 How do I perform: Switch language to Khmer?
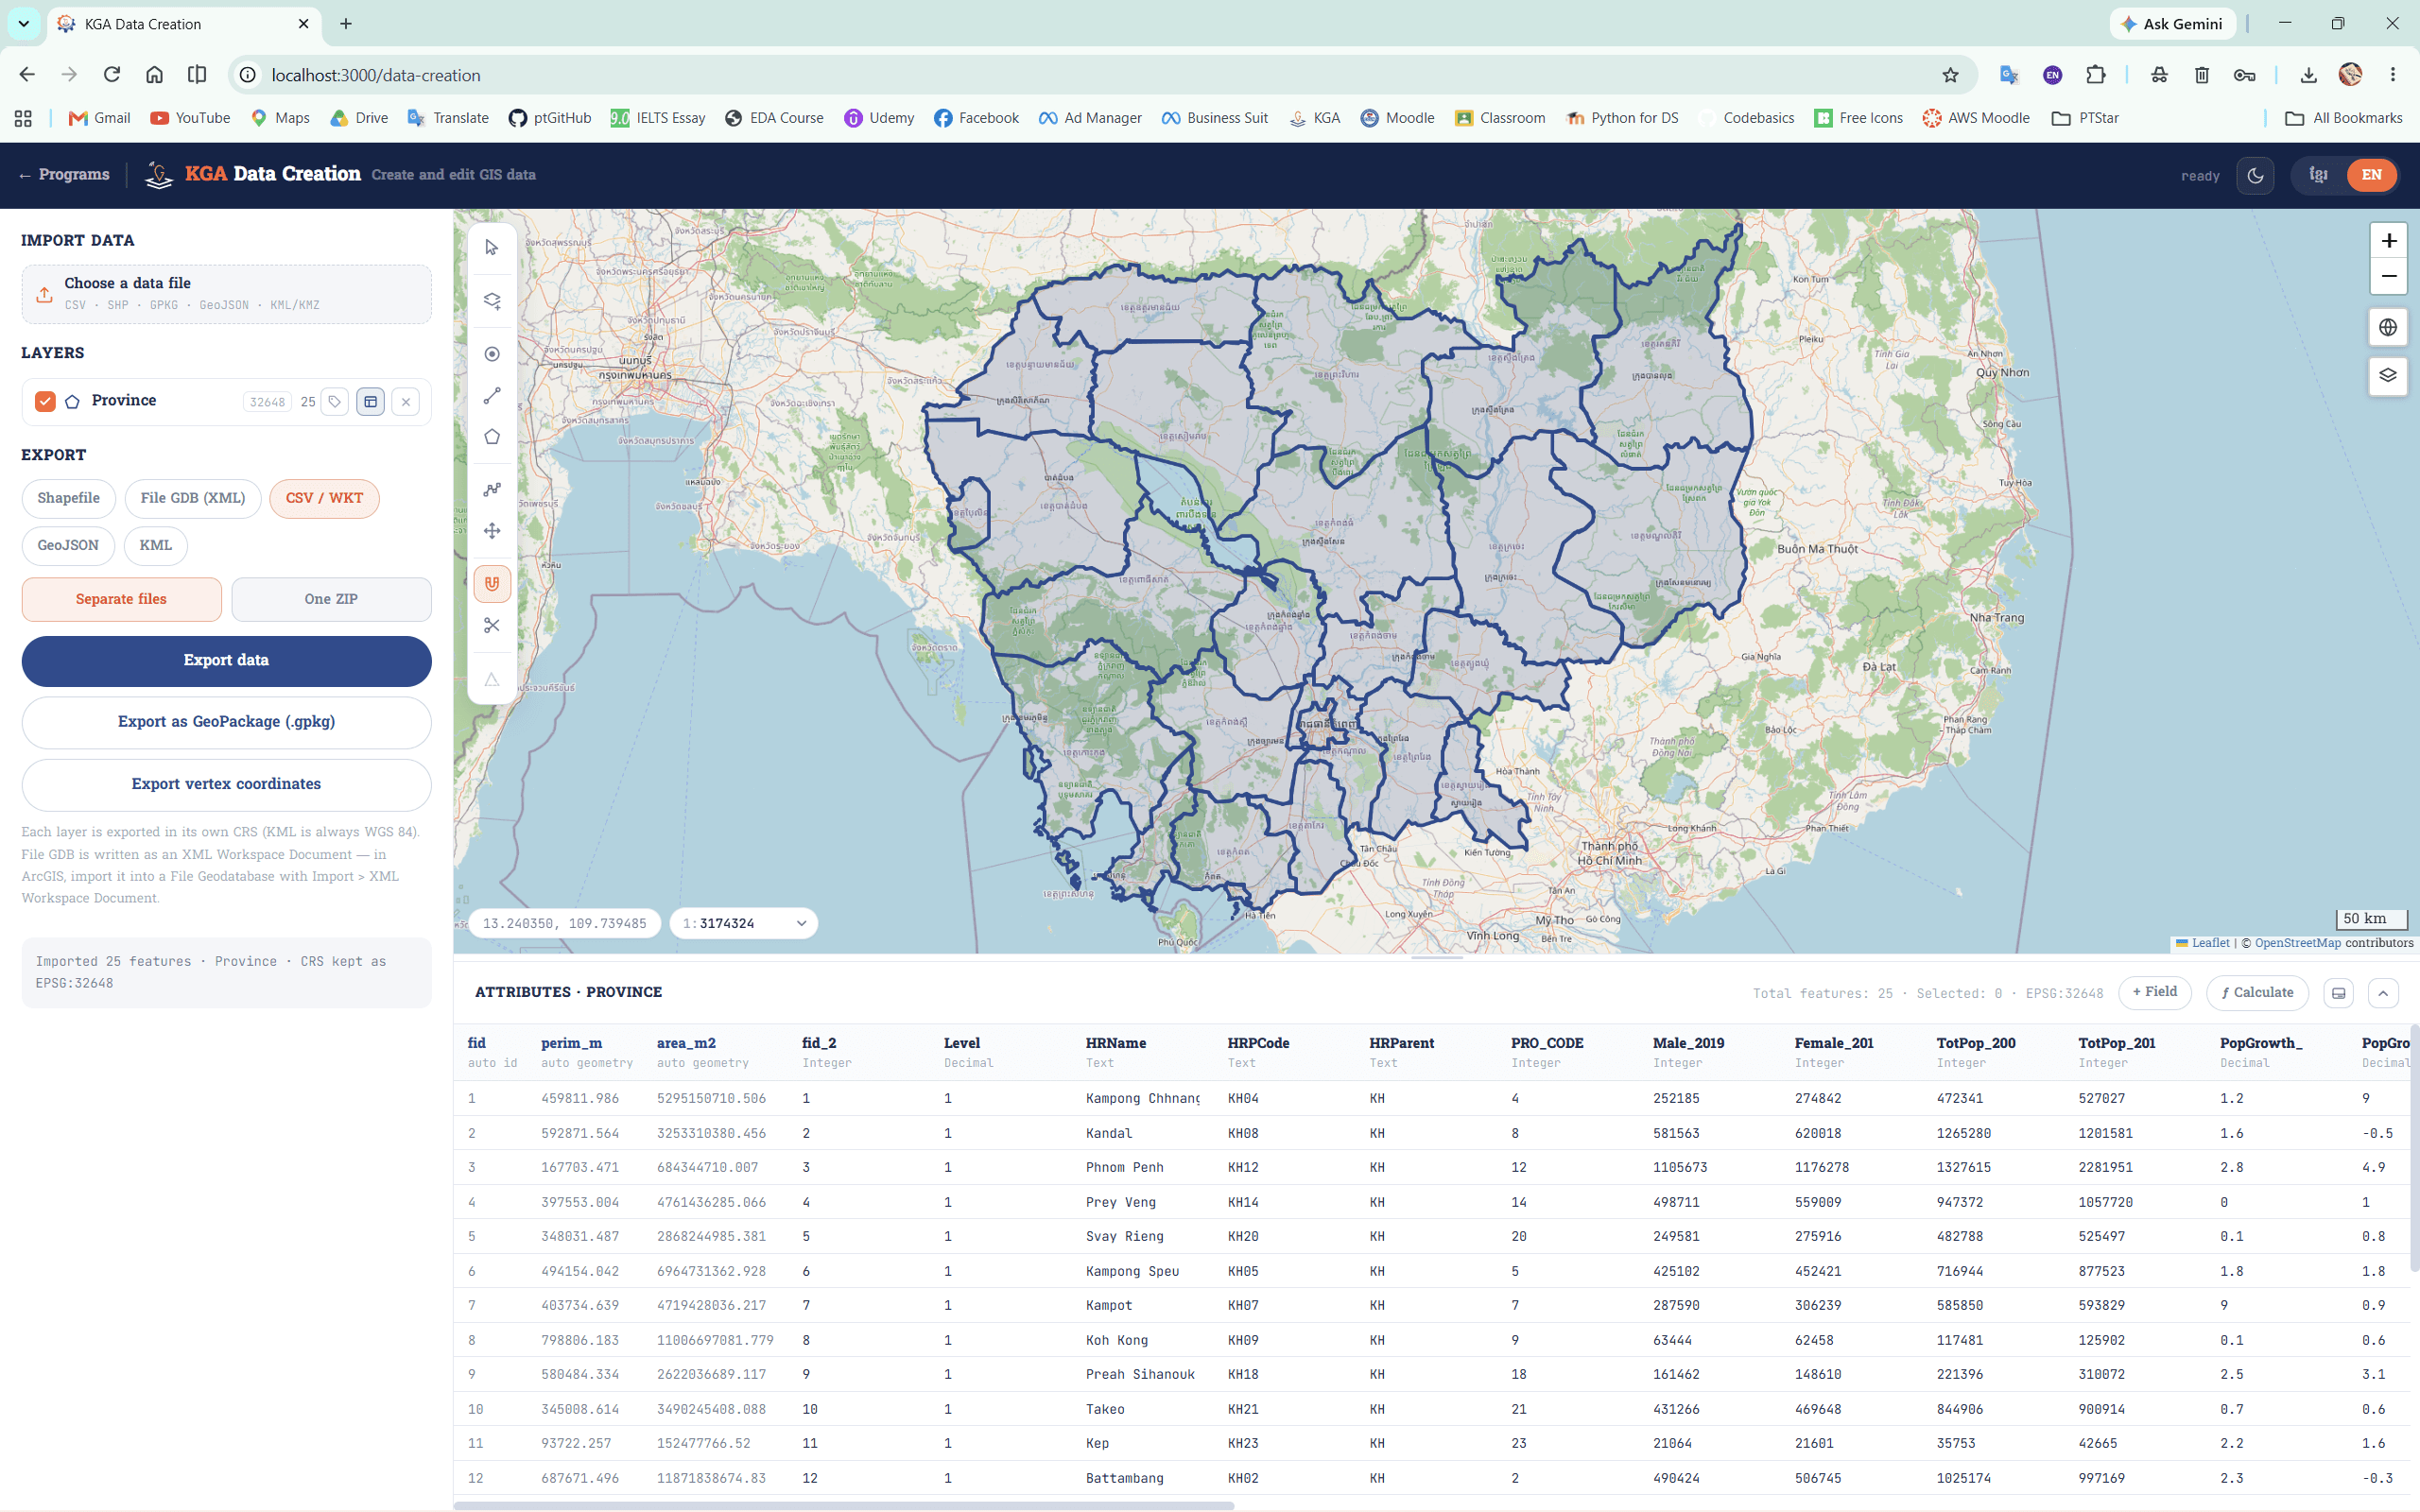2318,175
